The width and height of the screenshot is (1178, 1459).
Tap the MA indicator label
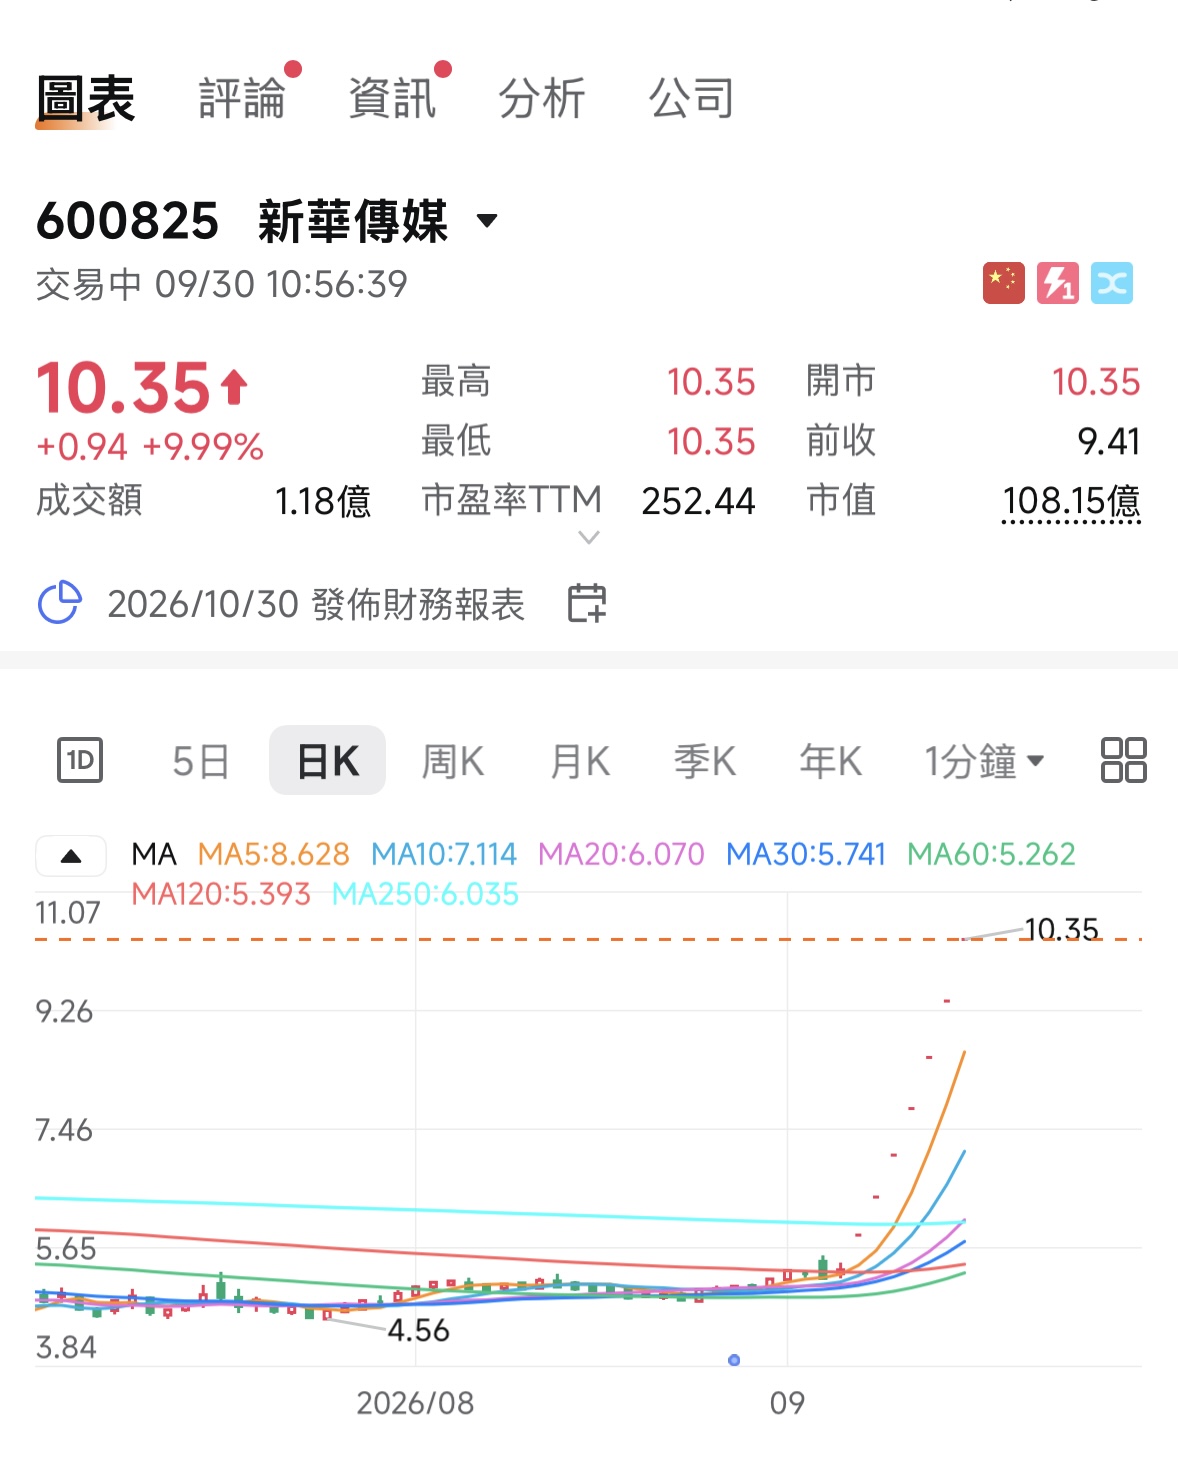point(154,854)
